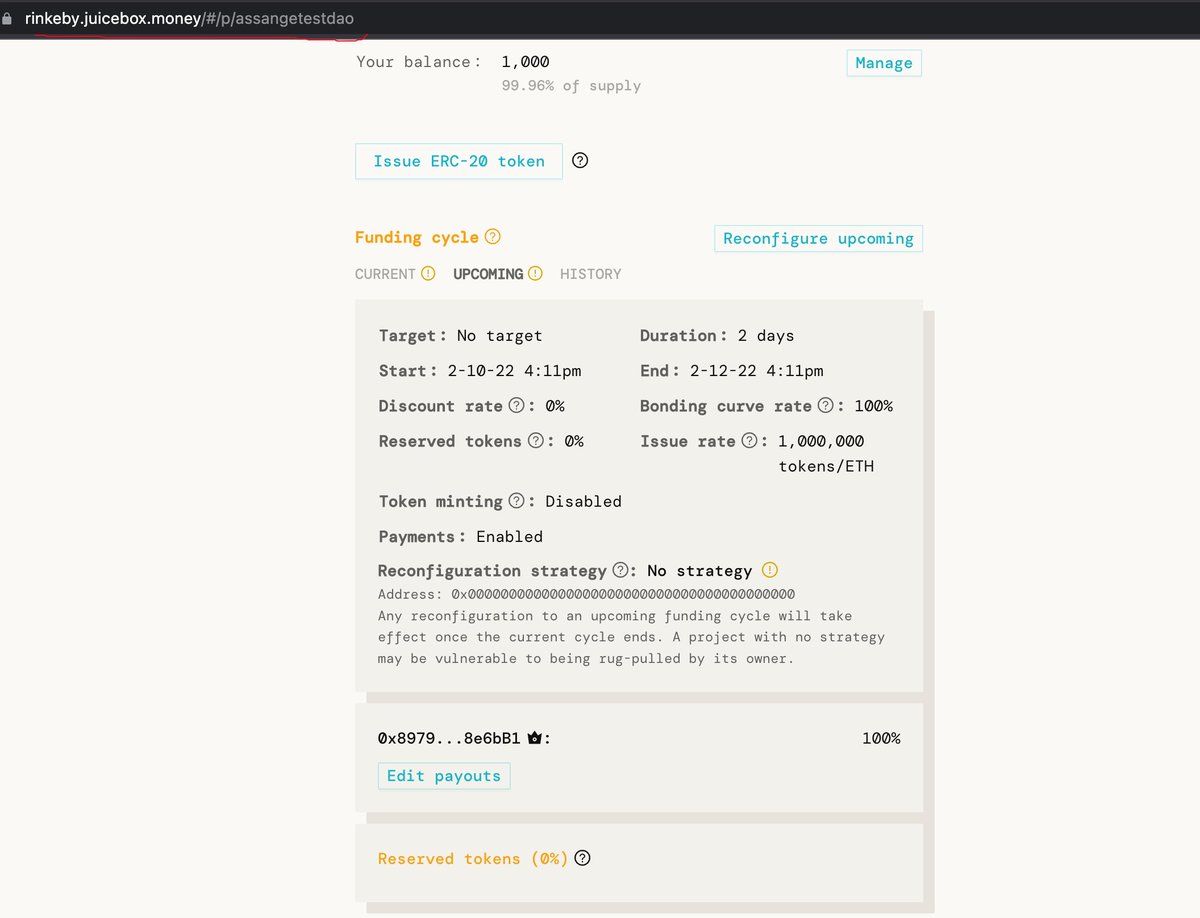1200x918 pixels.
Task: Click payout address 0x8979...8e6bB1
Action: click(x=449, y=739)
